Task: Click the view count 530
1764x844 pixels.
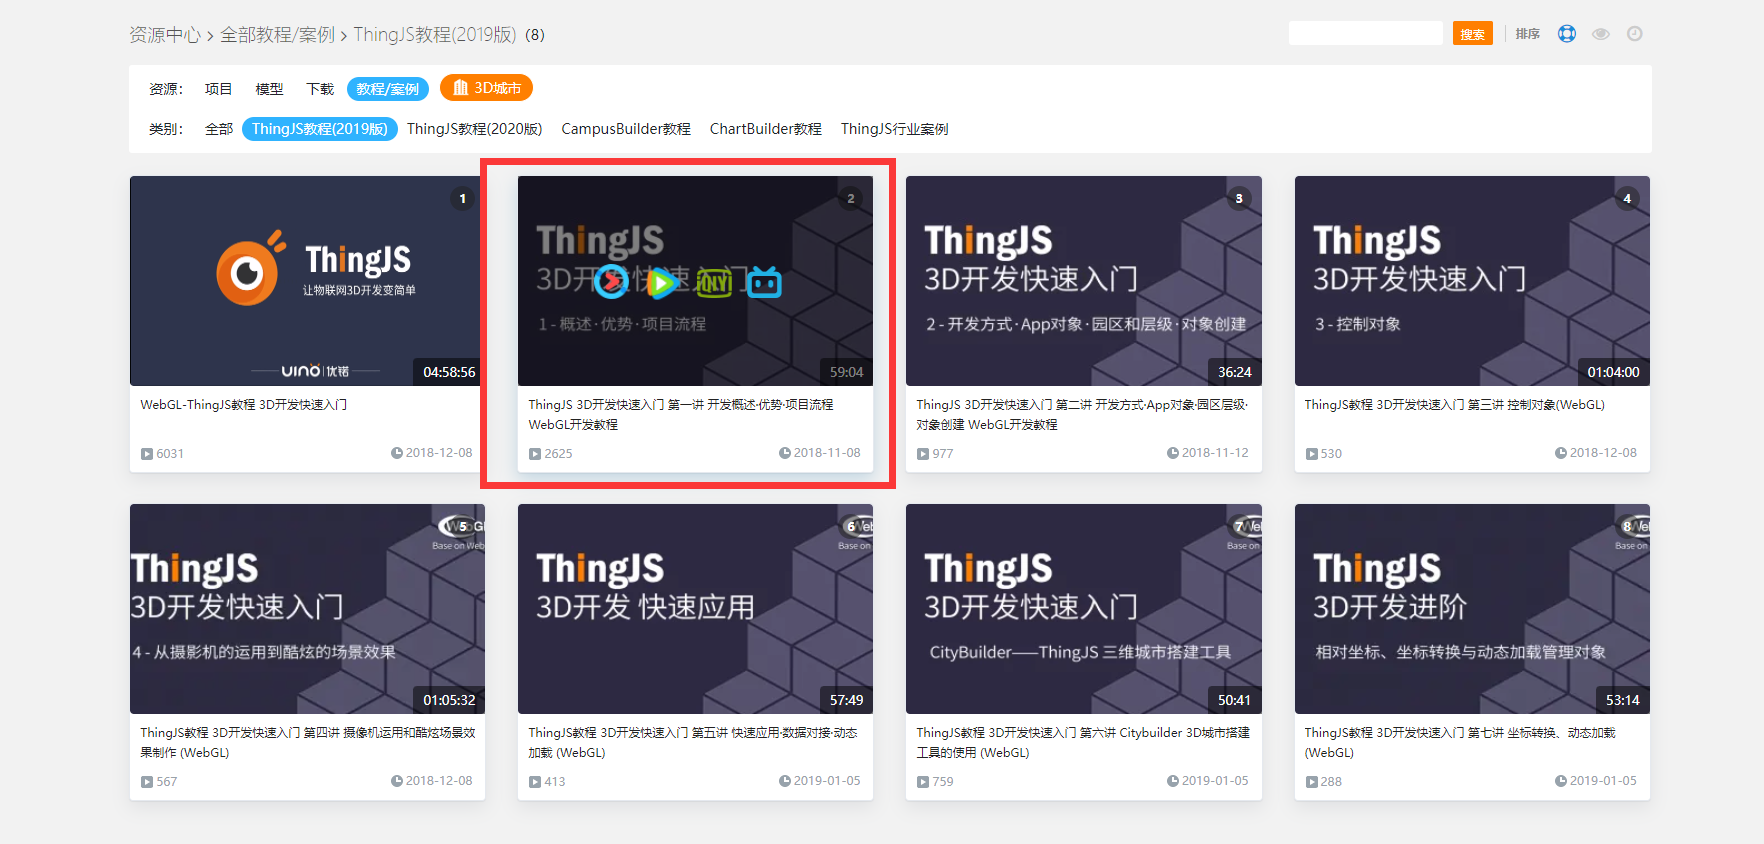Action: [1331, 454]
